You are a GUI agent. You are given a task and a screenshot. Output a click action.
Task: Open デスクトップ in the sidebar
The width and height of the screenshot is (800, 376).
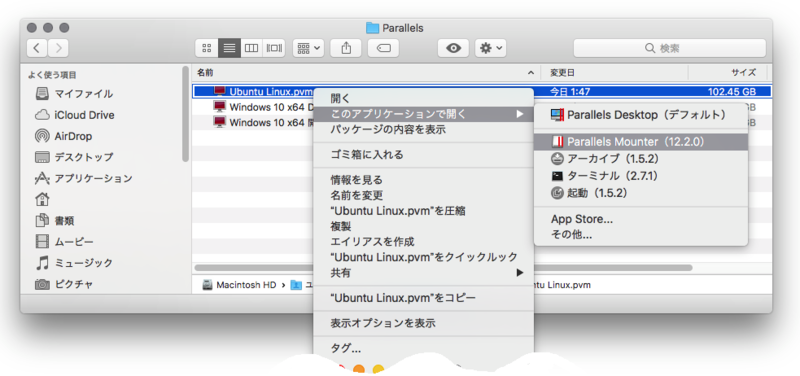click(74, 157)
